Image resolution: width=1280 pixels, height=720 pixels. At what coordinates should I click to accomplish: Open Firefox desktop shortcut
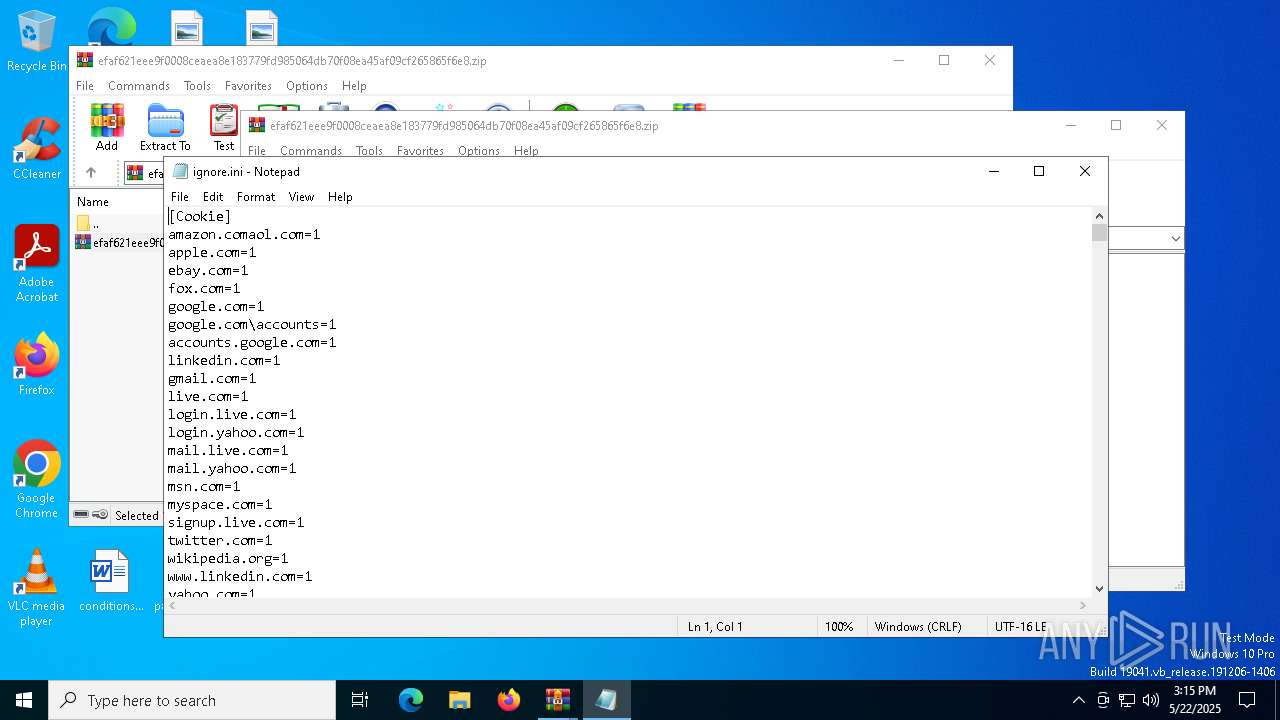(x=37, y=364)
